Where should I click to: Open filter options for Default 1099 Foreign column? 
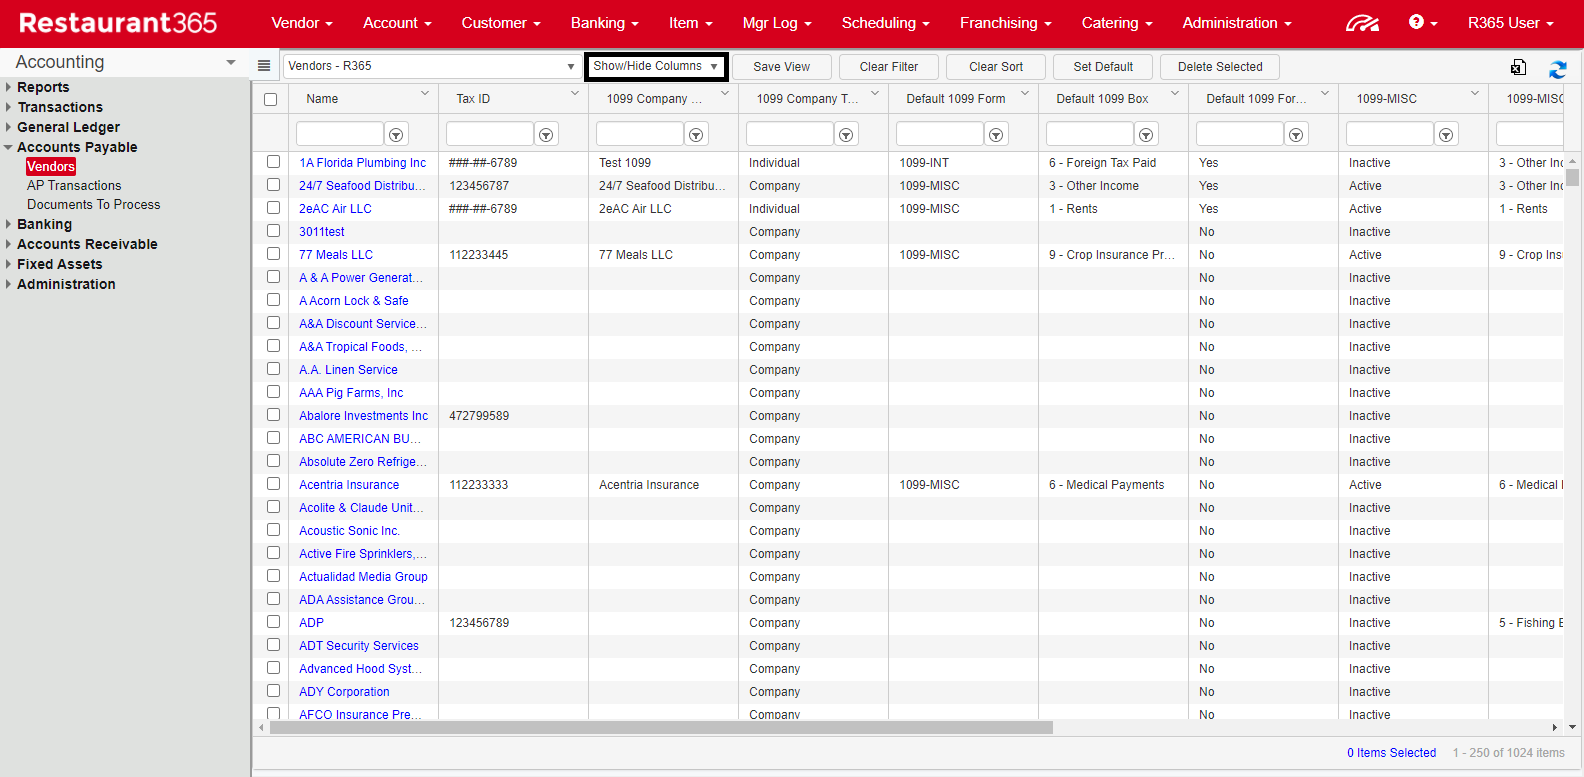pos(1296,134)
